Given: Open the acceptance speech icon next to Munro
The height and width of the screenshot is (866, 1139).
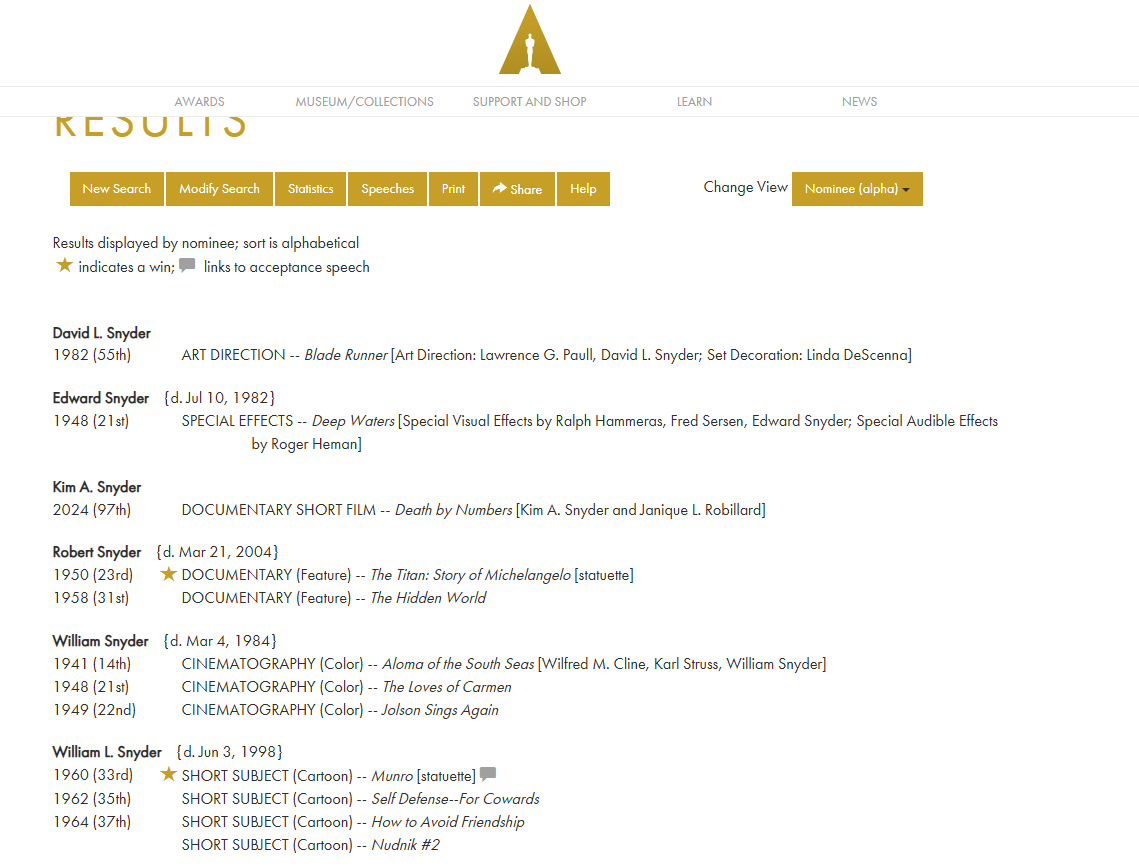Looking at the screenshot, I should (488, 774).
